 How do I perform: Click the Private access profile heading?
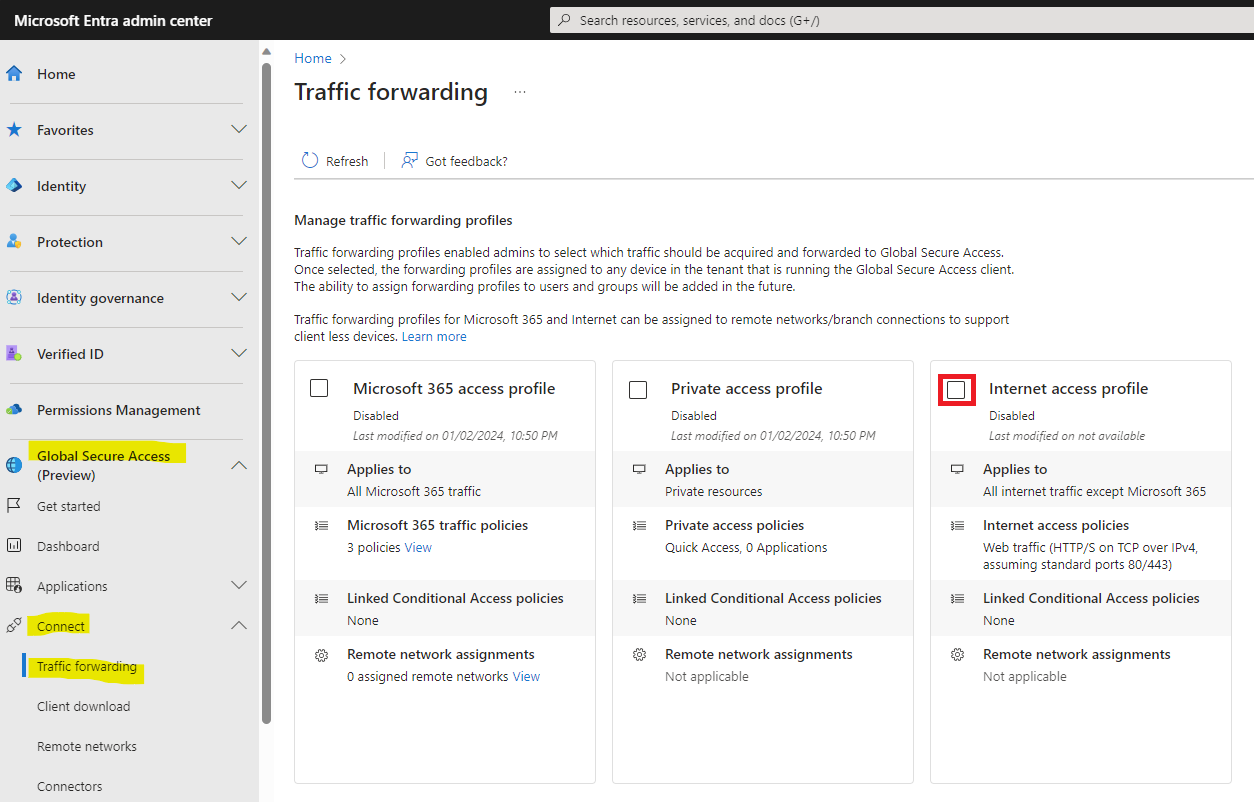tap(747, 388)
